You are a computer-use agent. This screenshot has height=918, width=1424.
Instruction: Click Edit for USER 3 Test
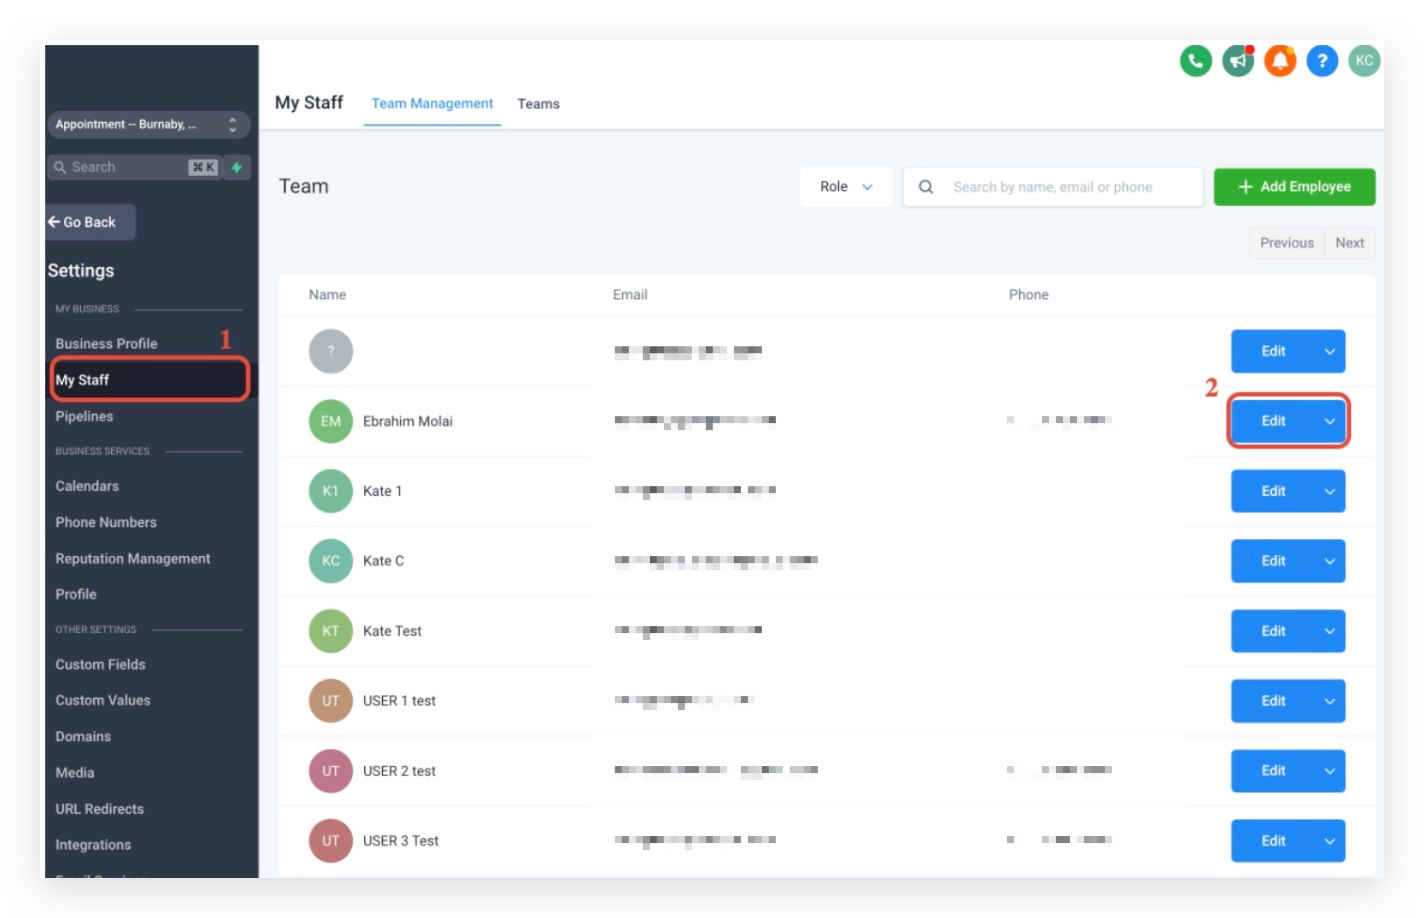tap(1273, 841)
